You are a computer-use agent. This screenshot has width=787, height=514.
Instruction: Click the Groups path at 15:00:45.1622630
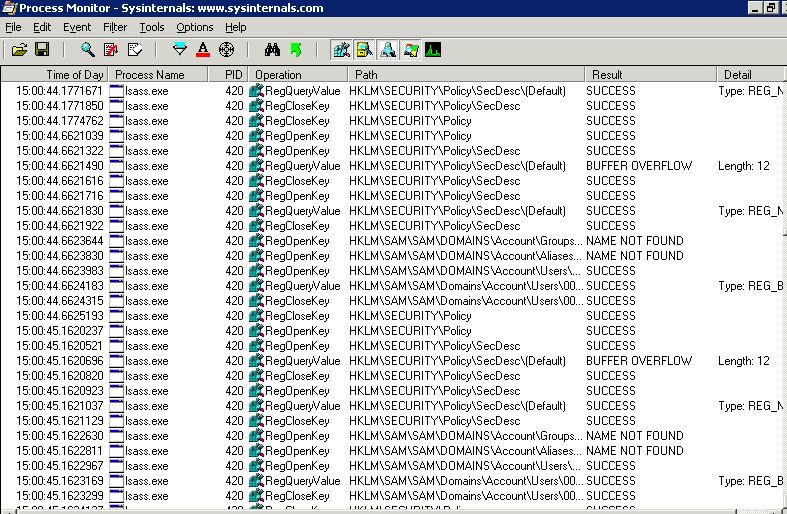466,436
